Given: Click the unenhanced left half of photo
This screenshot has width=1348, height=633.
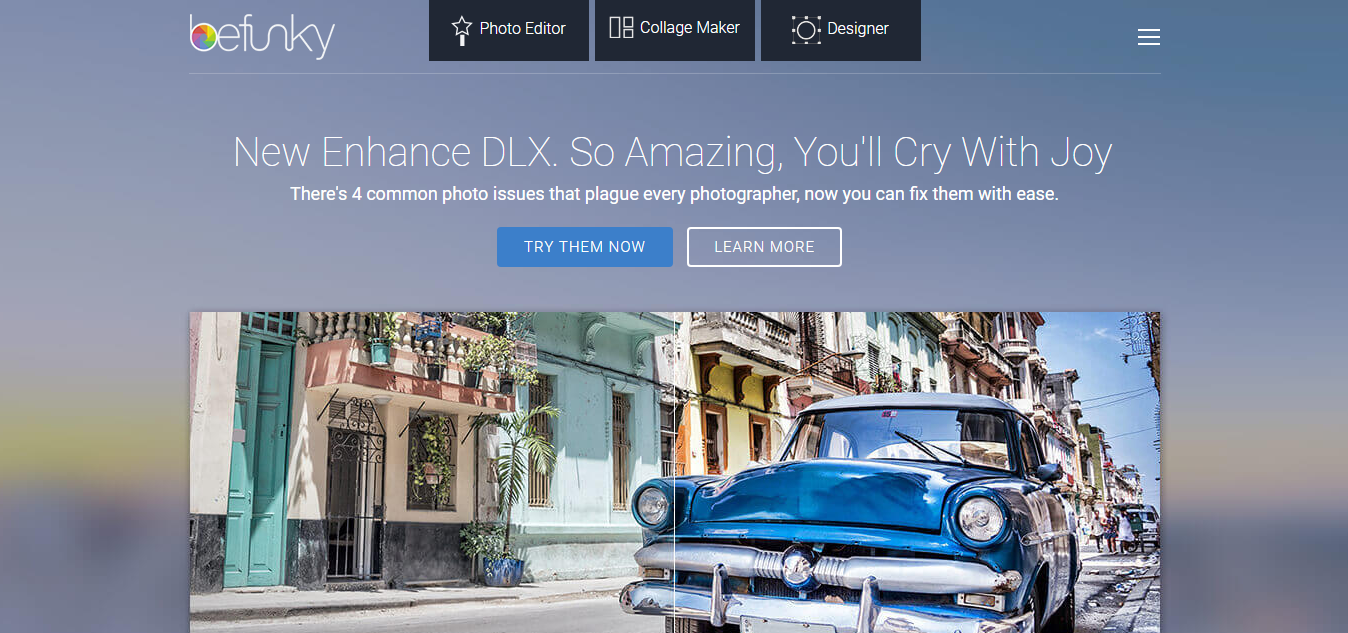Looking at the screenshot, I should [x=432, y=472].
